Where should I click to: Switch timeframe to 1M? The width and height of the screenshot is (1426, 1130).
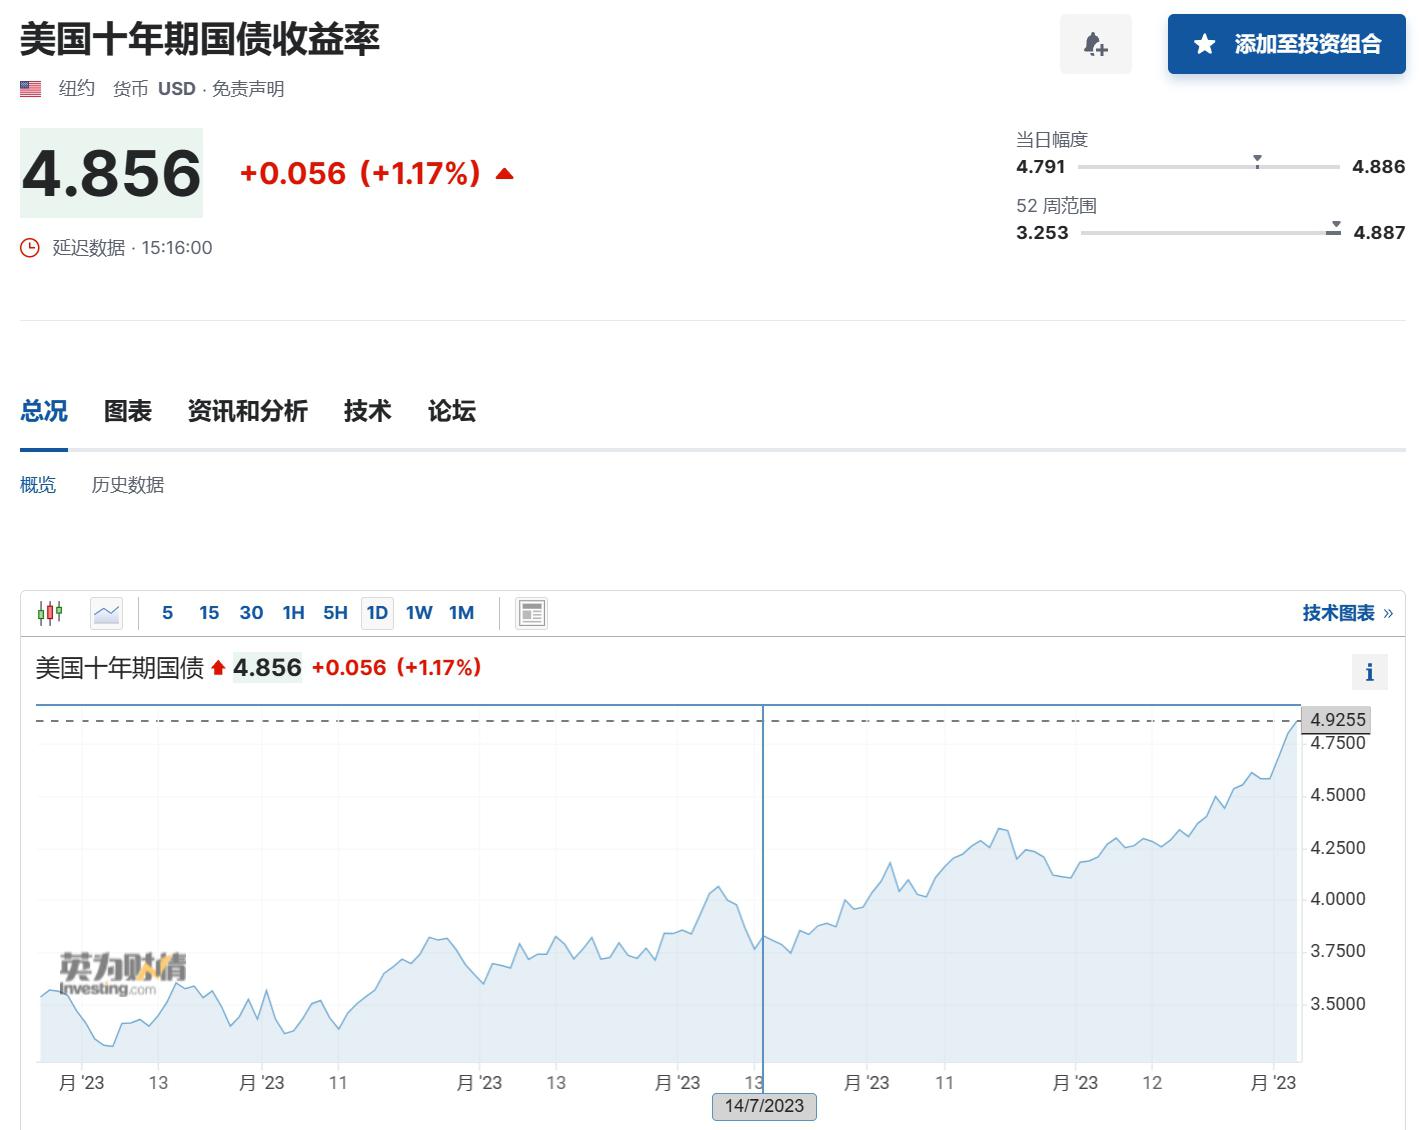(461, 612)
